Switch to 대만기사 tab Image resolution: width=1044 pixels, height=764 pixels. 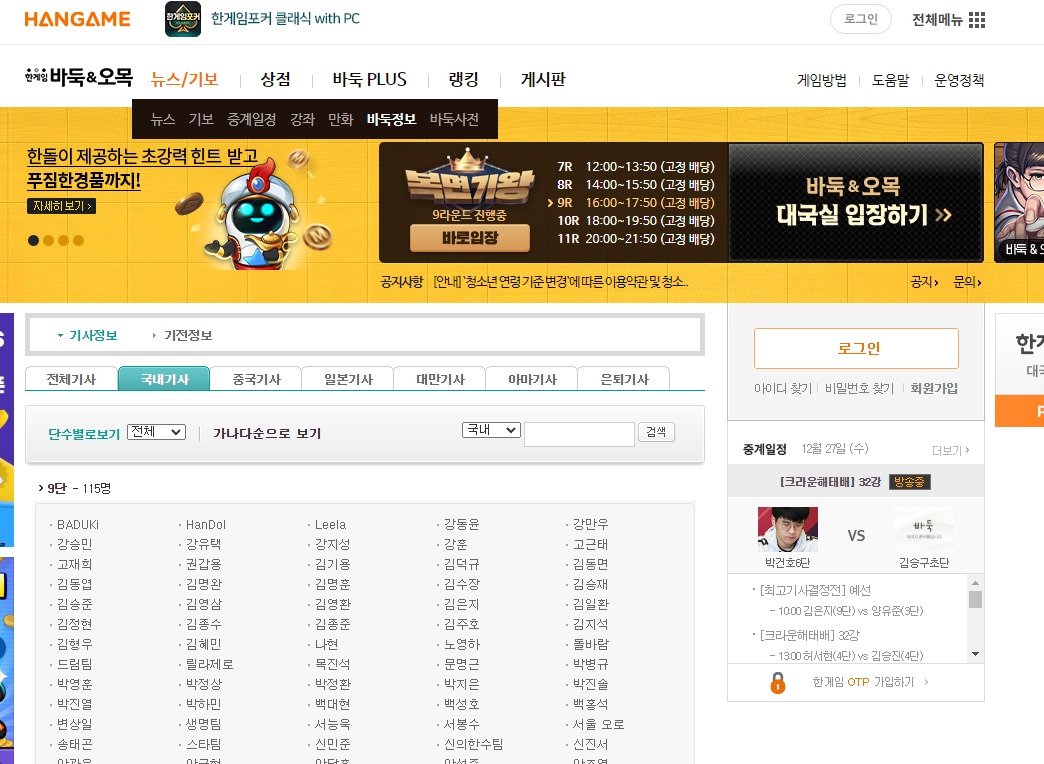tap(440, 379)
